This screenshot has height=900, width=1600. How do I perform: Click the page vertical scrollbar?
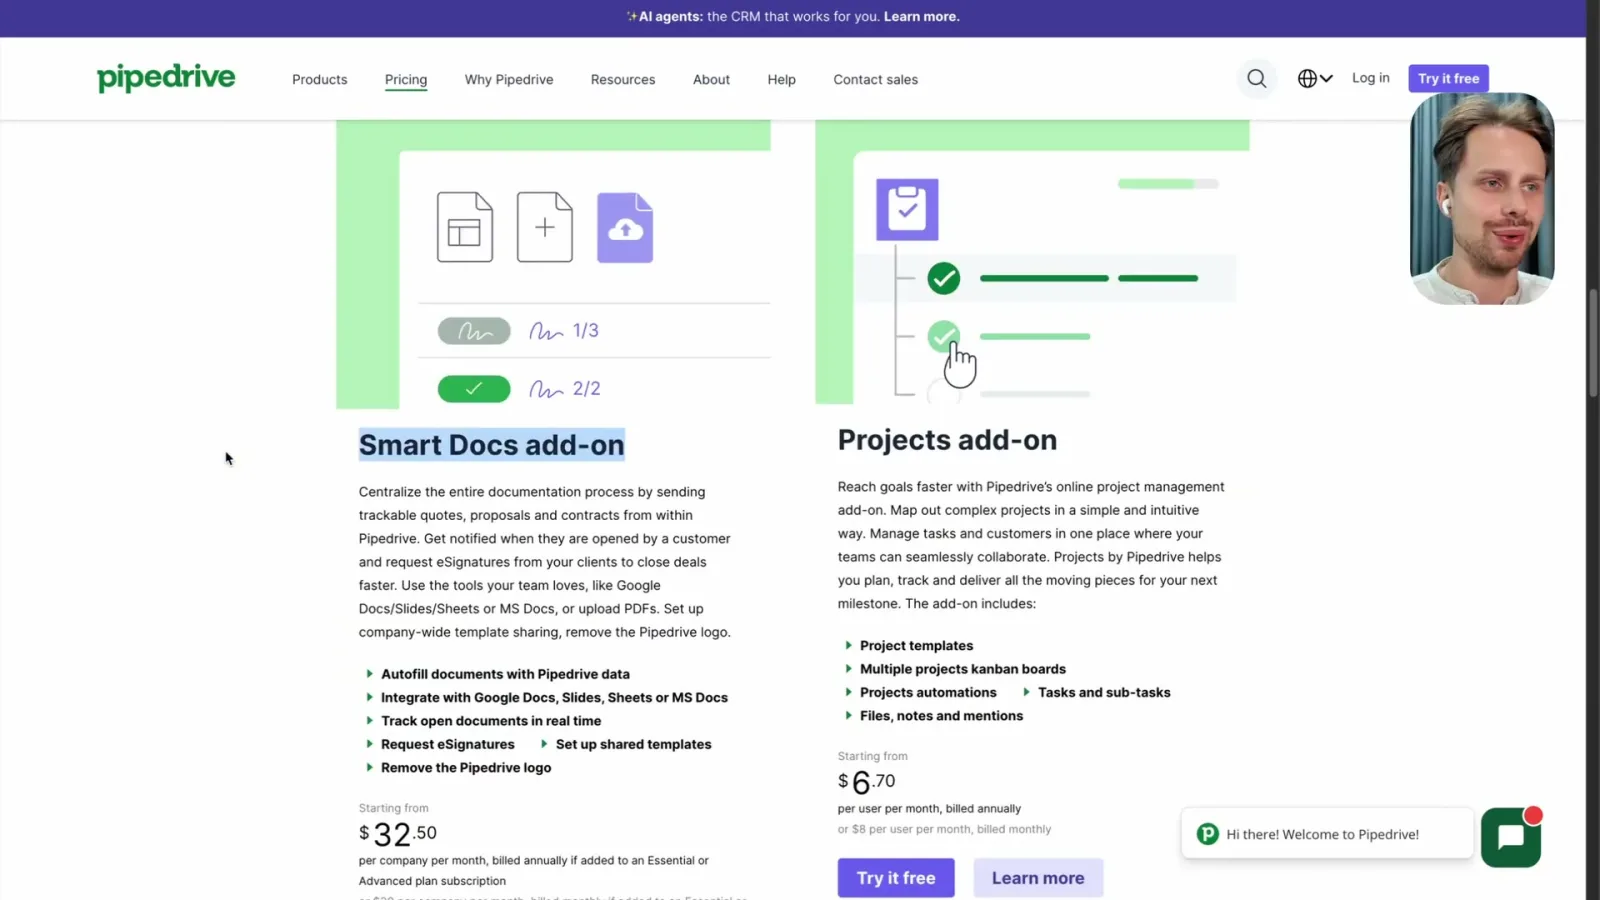(x=1593, y=343)
